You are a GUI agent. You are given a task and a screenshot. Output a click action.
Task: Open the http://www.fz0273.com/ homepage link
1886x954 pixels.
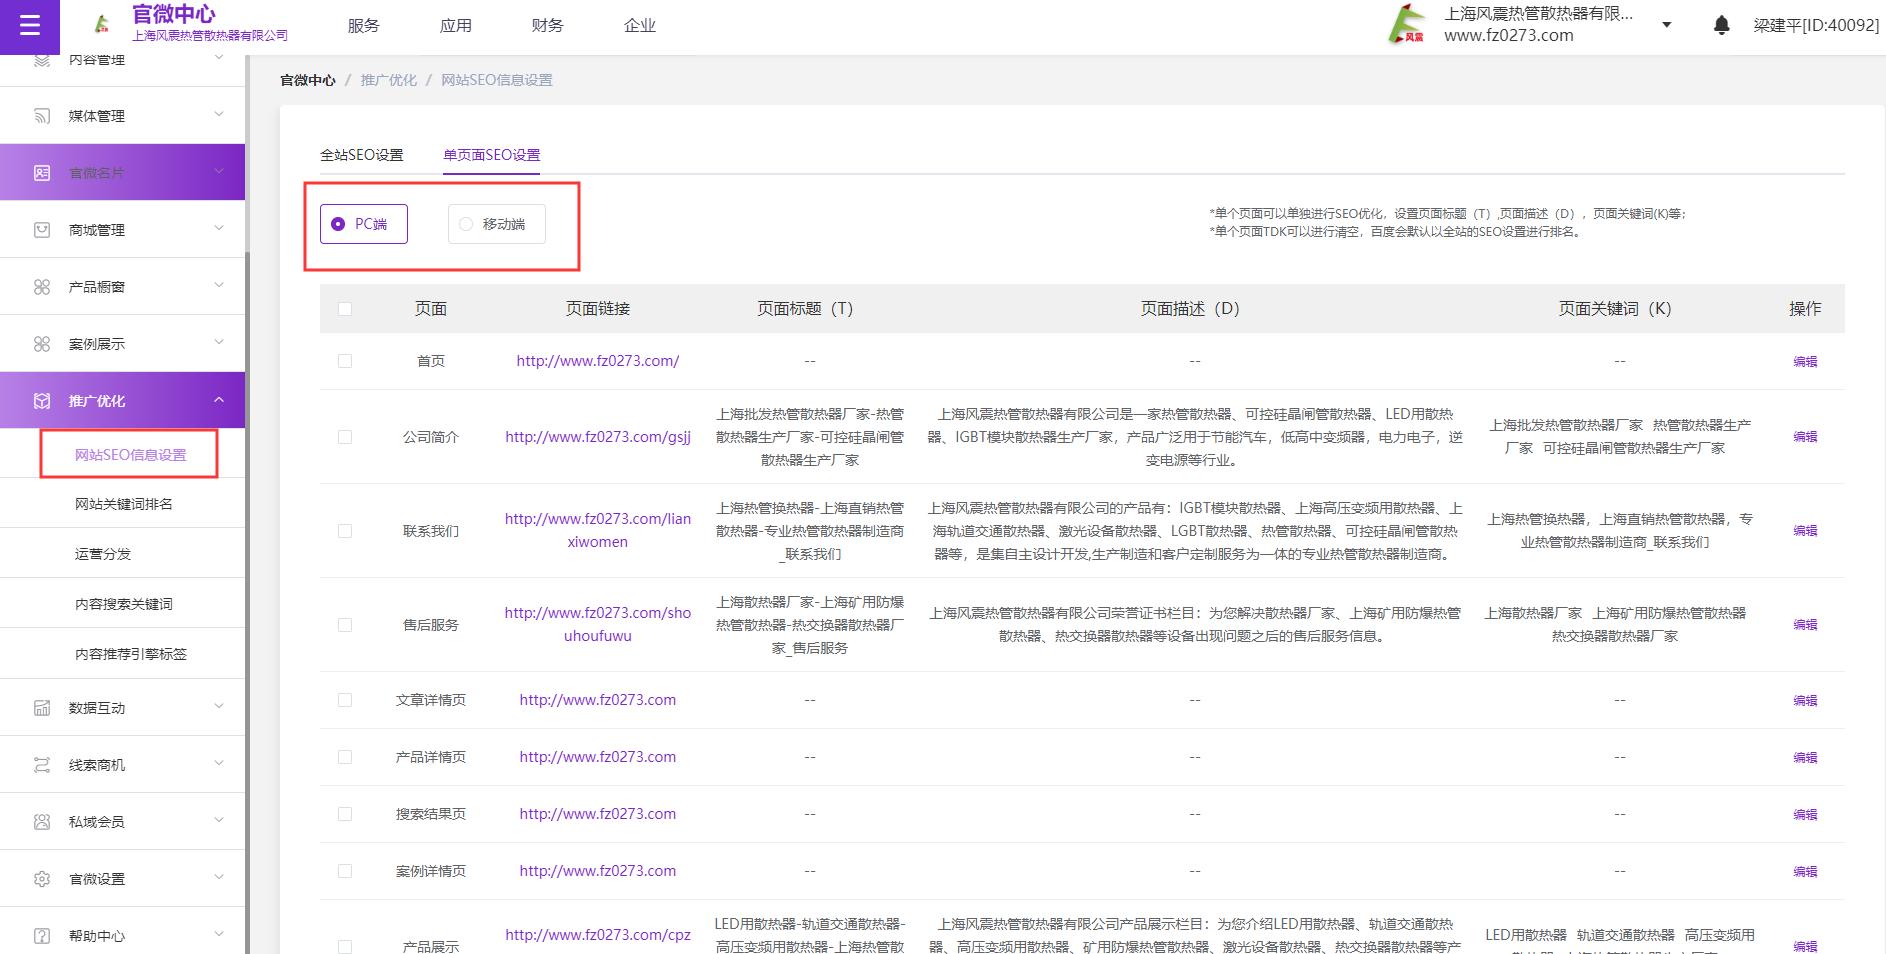pos(598,361)
